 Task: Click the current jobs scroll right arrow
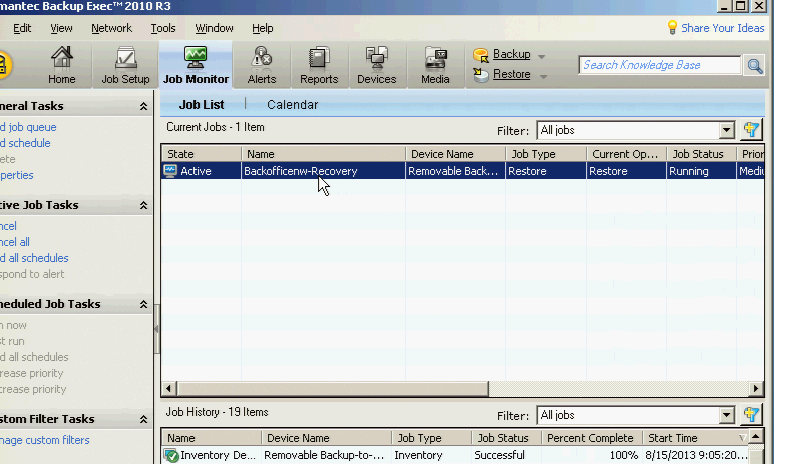click(756, 389)
